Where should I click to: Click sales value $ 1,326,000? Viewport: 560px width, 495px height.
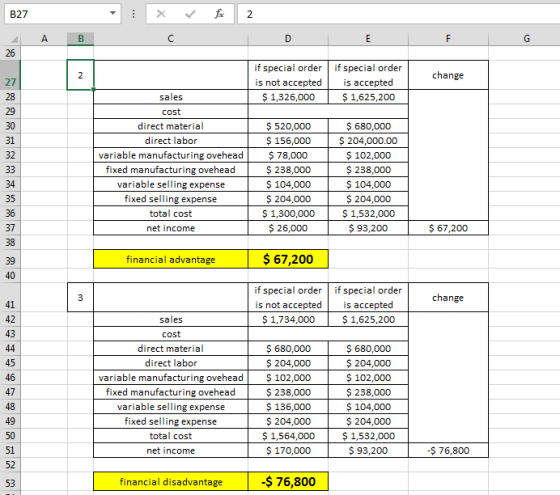click(288, 97)
